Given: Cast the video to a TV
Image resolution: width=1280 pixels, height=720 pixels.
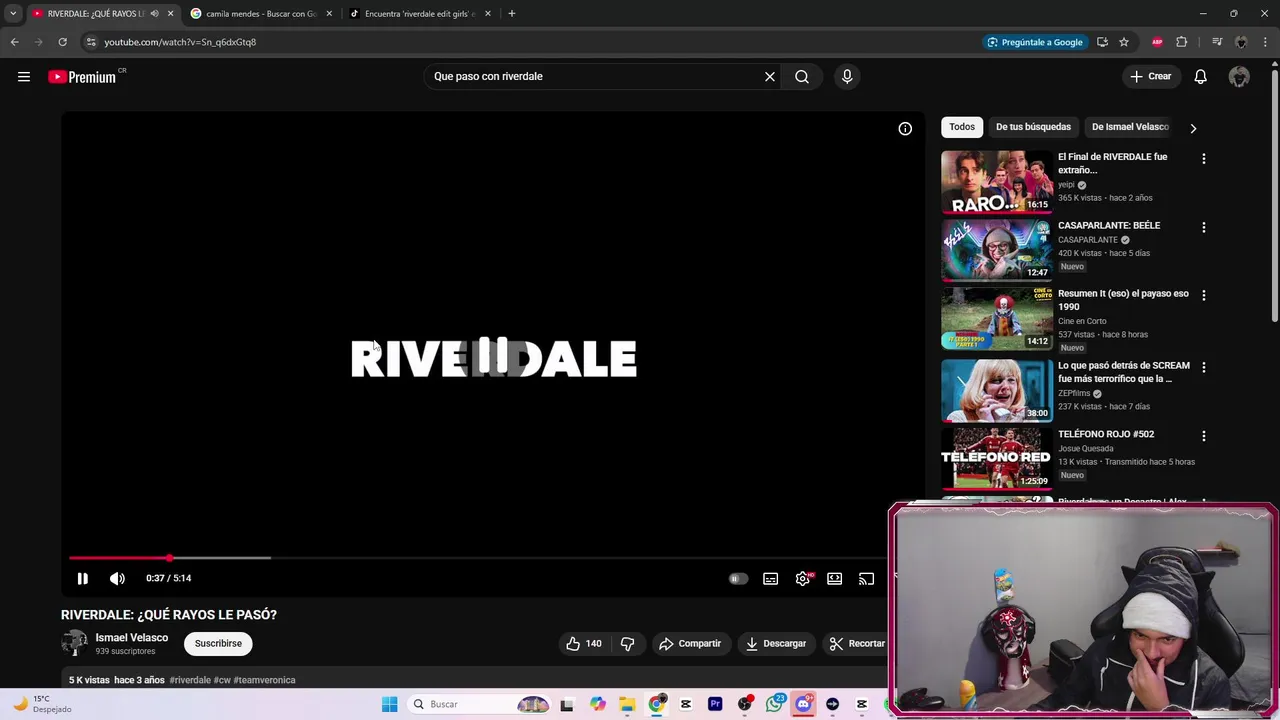Looking at the screenshot, I should 867,579.
